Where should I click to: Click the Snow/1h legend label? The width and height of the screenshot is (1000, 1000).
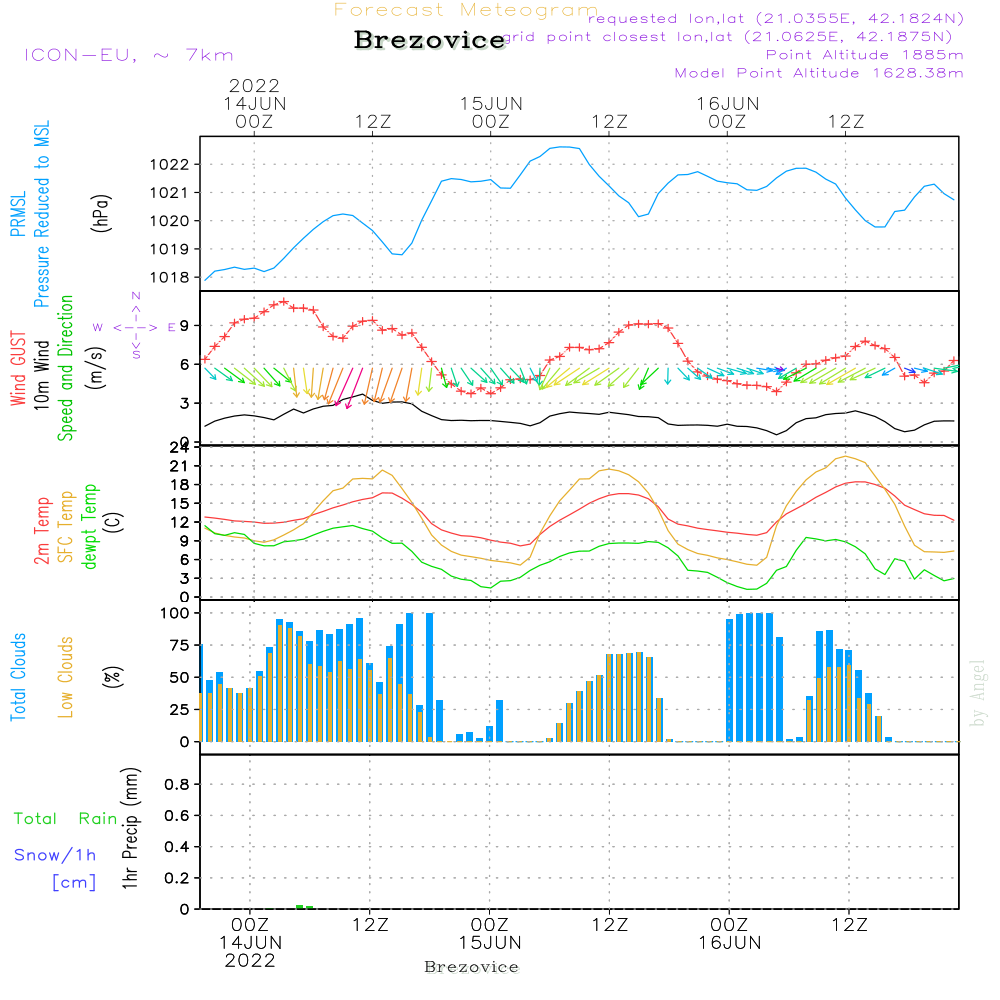[55, 855]
